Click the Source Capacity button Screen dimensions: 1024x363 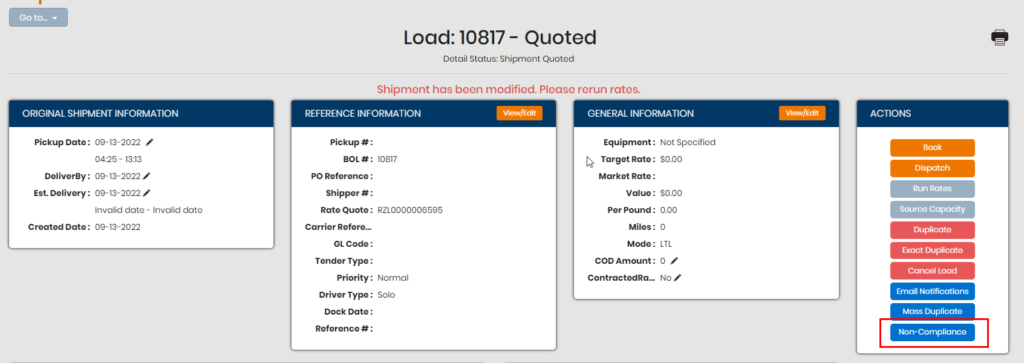pyautogui.click(x=932, y=209)
